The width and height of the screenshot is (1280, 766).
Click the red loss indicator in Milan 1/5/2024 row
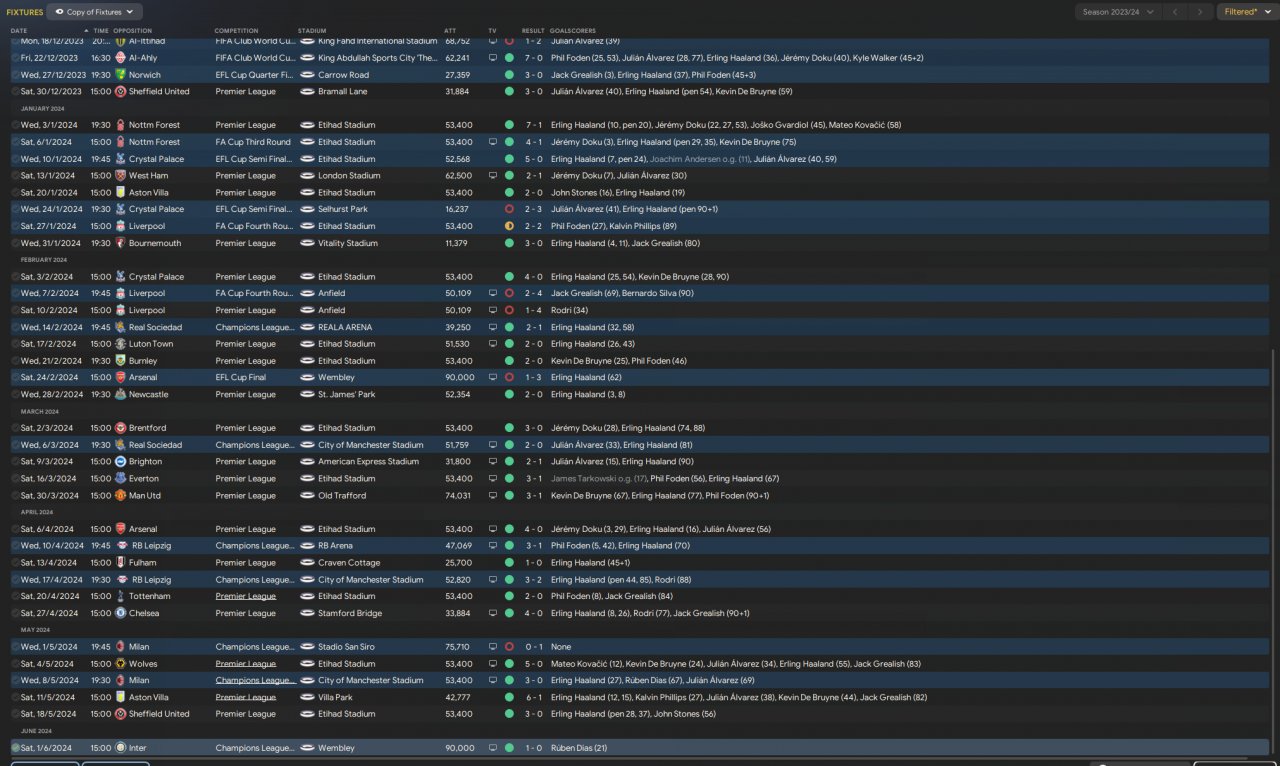tap(509, 647)
